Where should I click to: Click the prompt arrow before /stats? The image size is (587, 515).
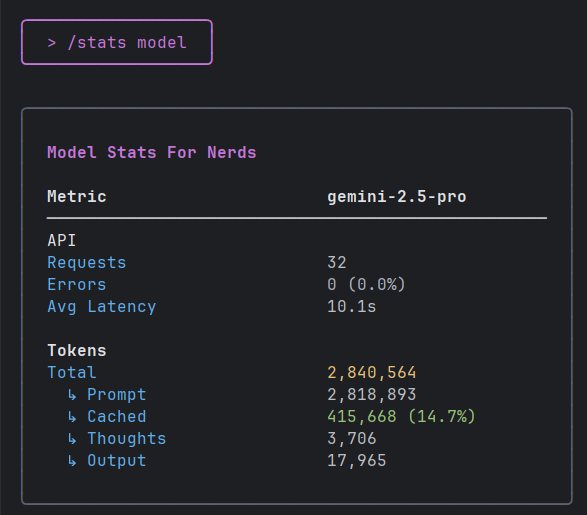(52, 43)
